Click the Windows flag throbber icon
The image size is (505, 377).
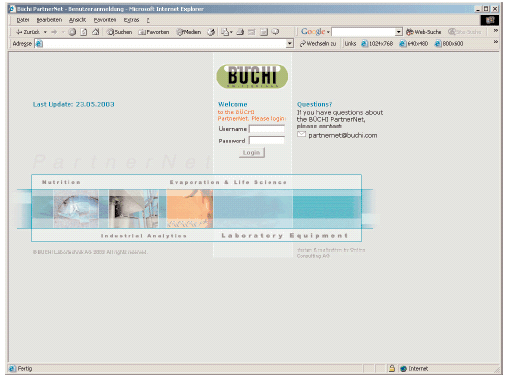tap(490, 20)
